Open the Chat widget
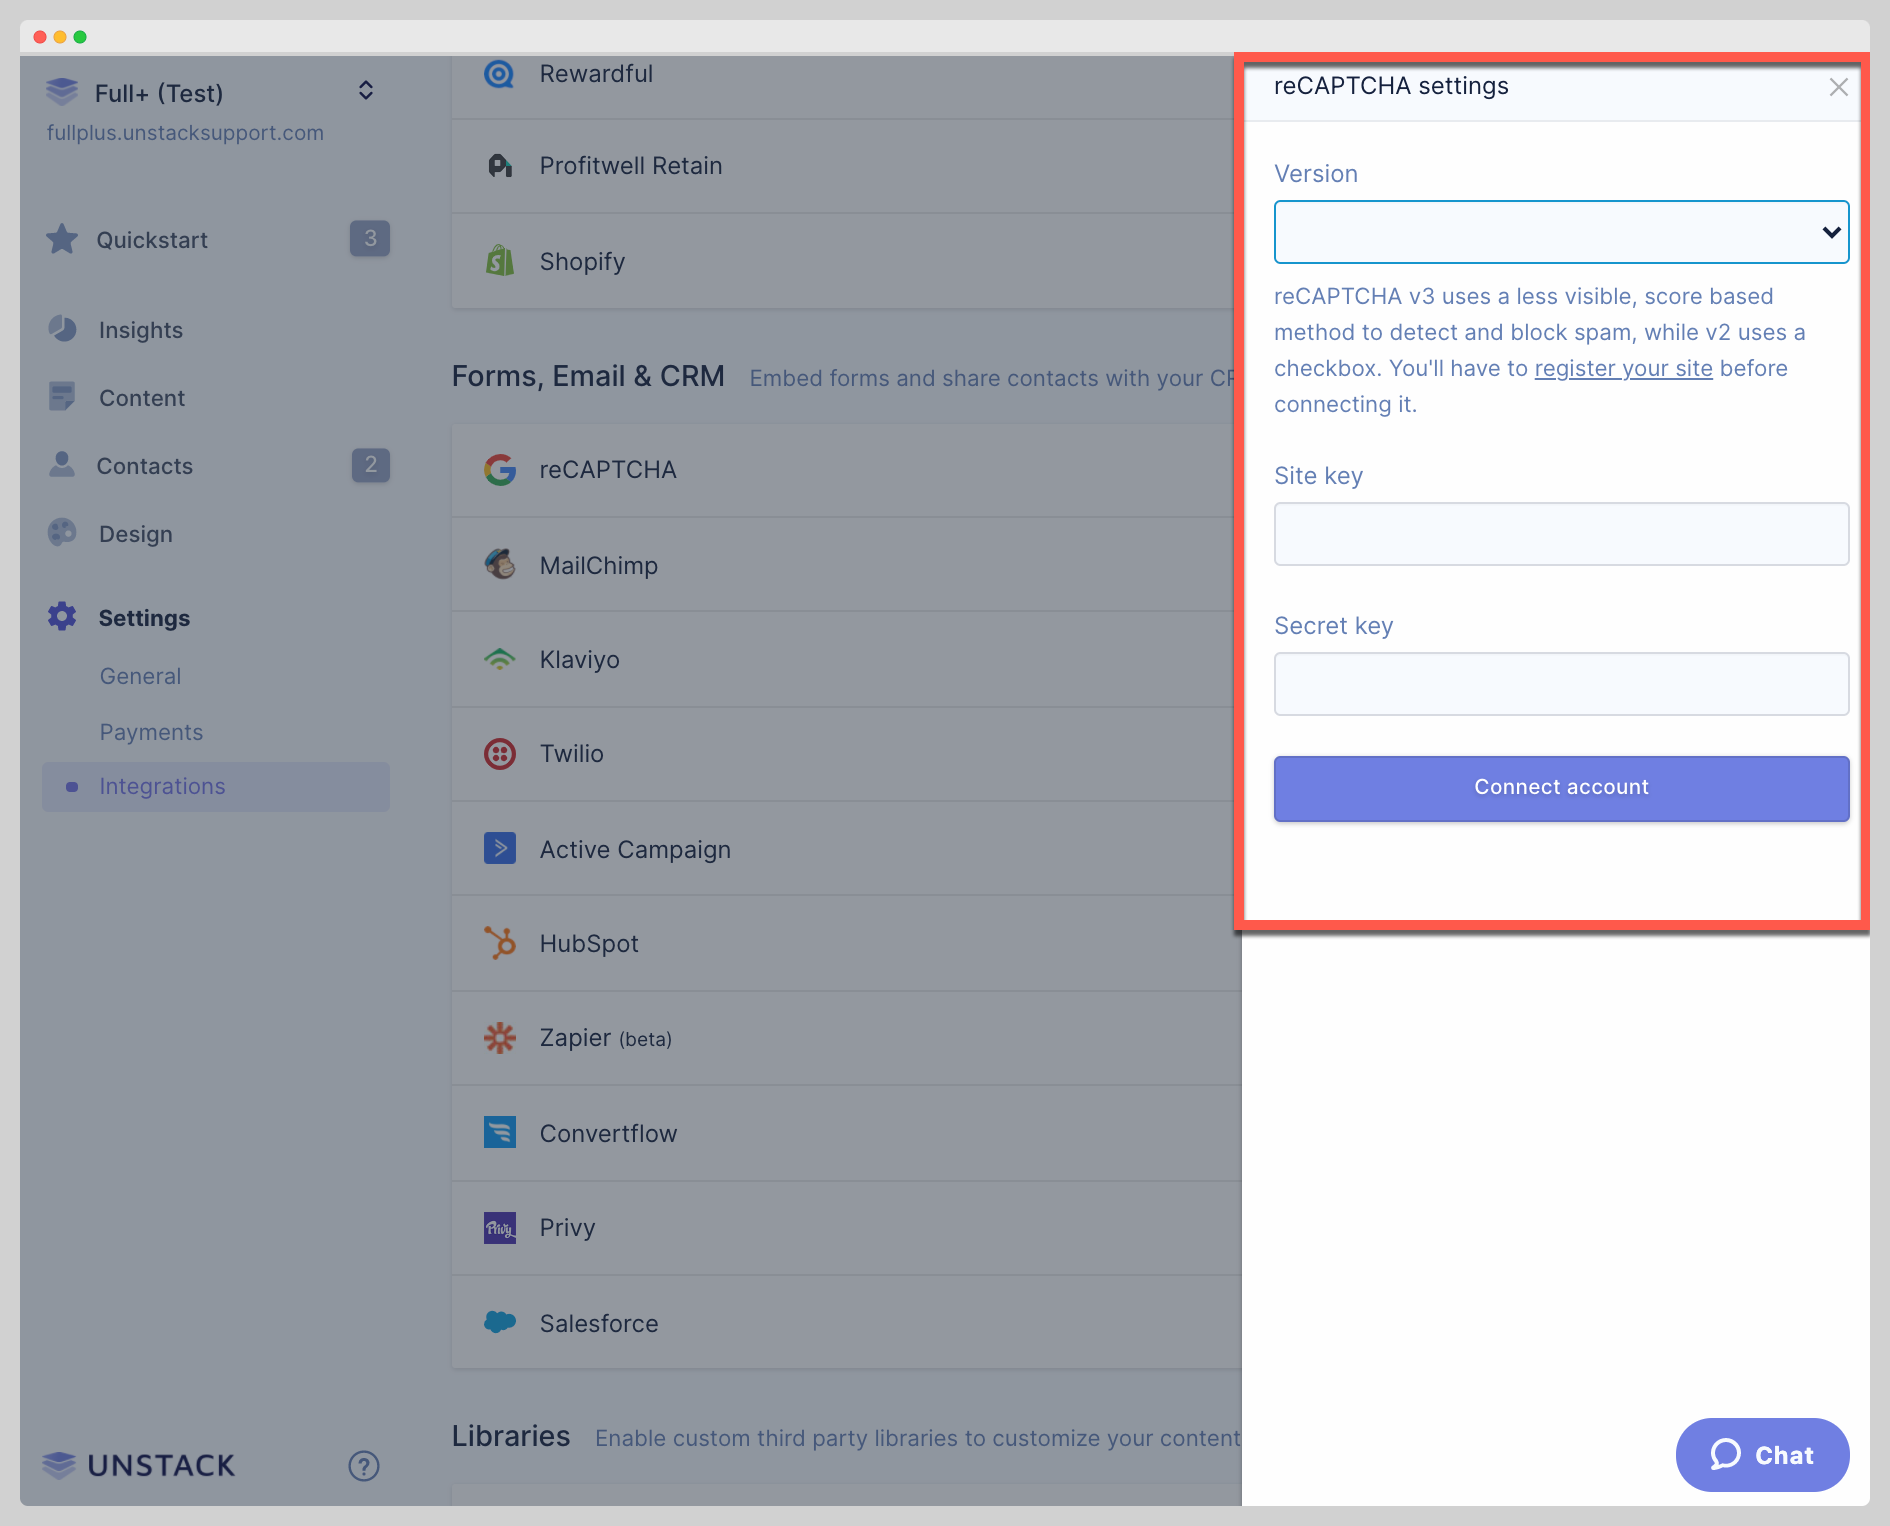The width and height of the screenshot is (1890, 1526). [x=1762, y=1455]
